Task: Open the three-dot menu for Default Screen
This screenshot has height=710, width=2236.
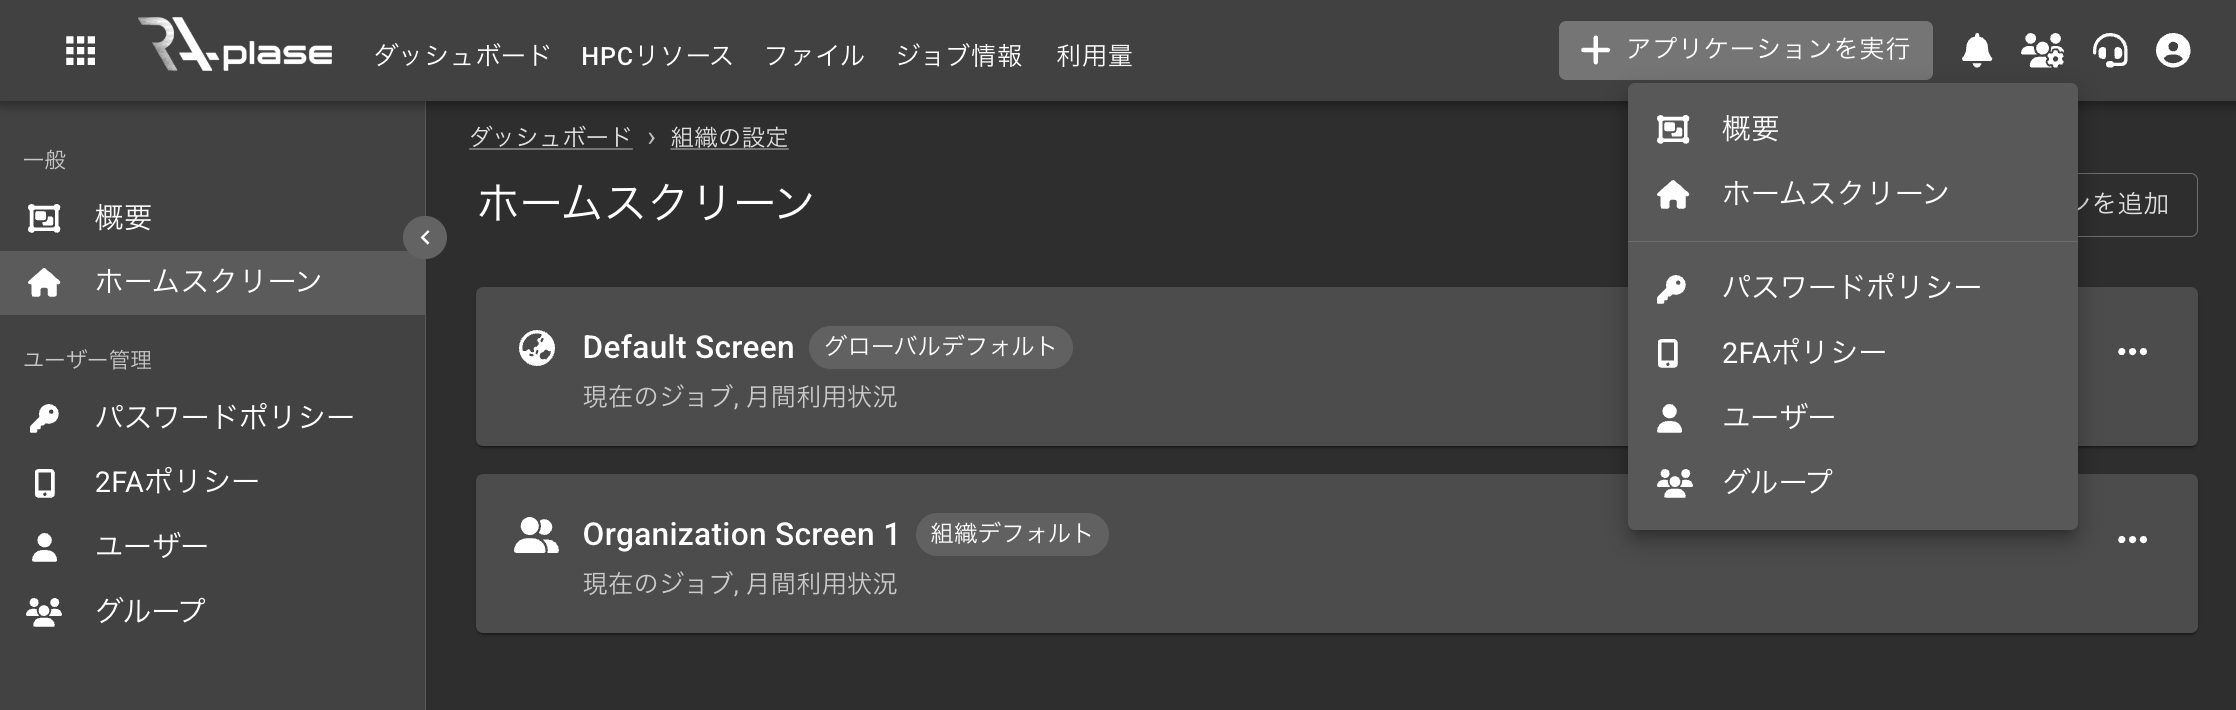Action: (2132, 352)
